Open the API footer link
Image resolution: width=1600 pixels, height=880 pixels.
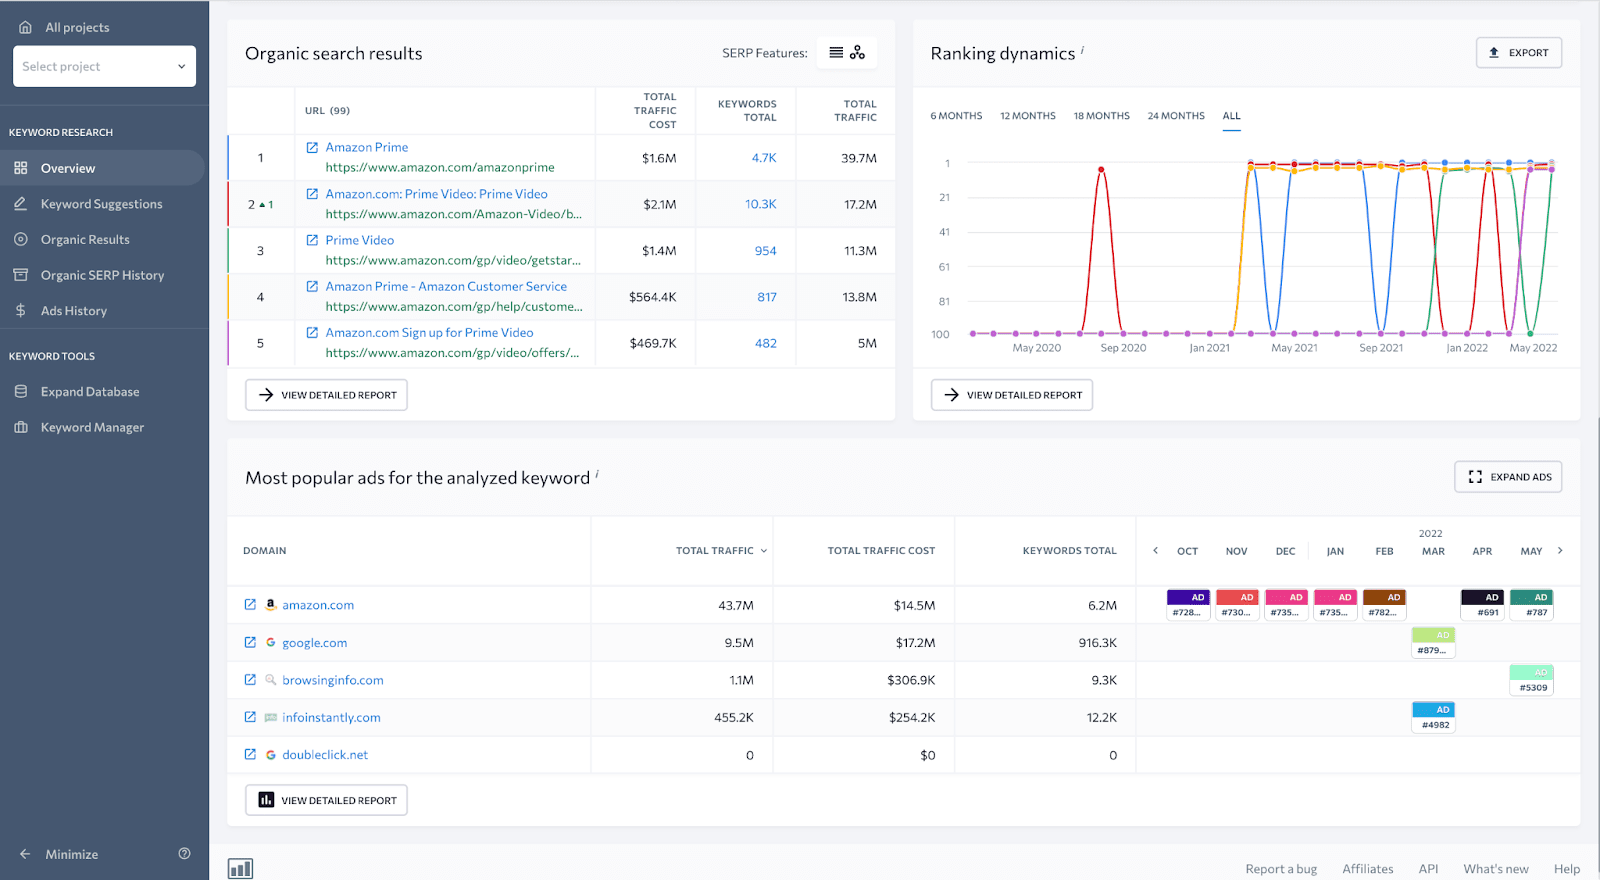[x=1428, y=869]
